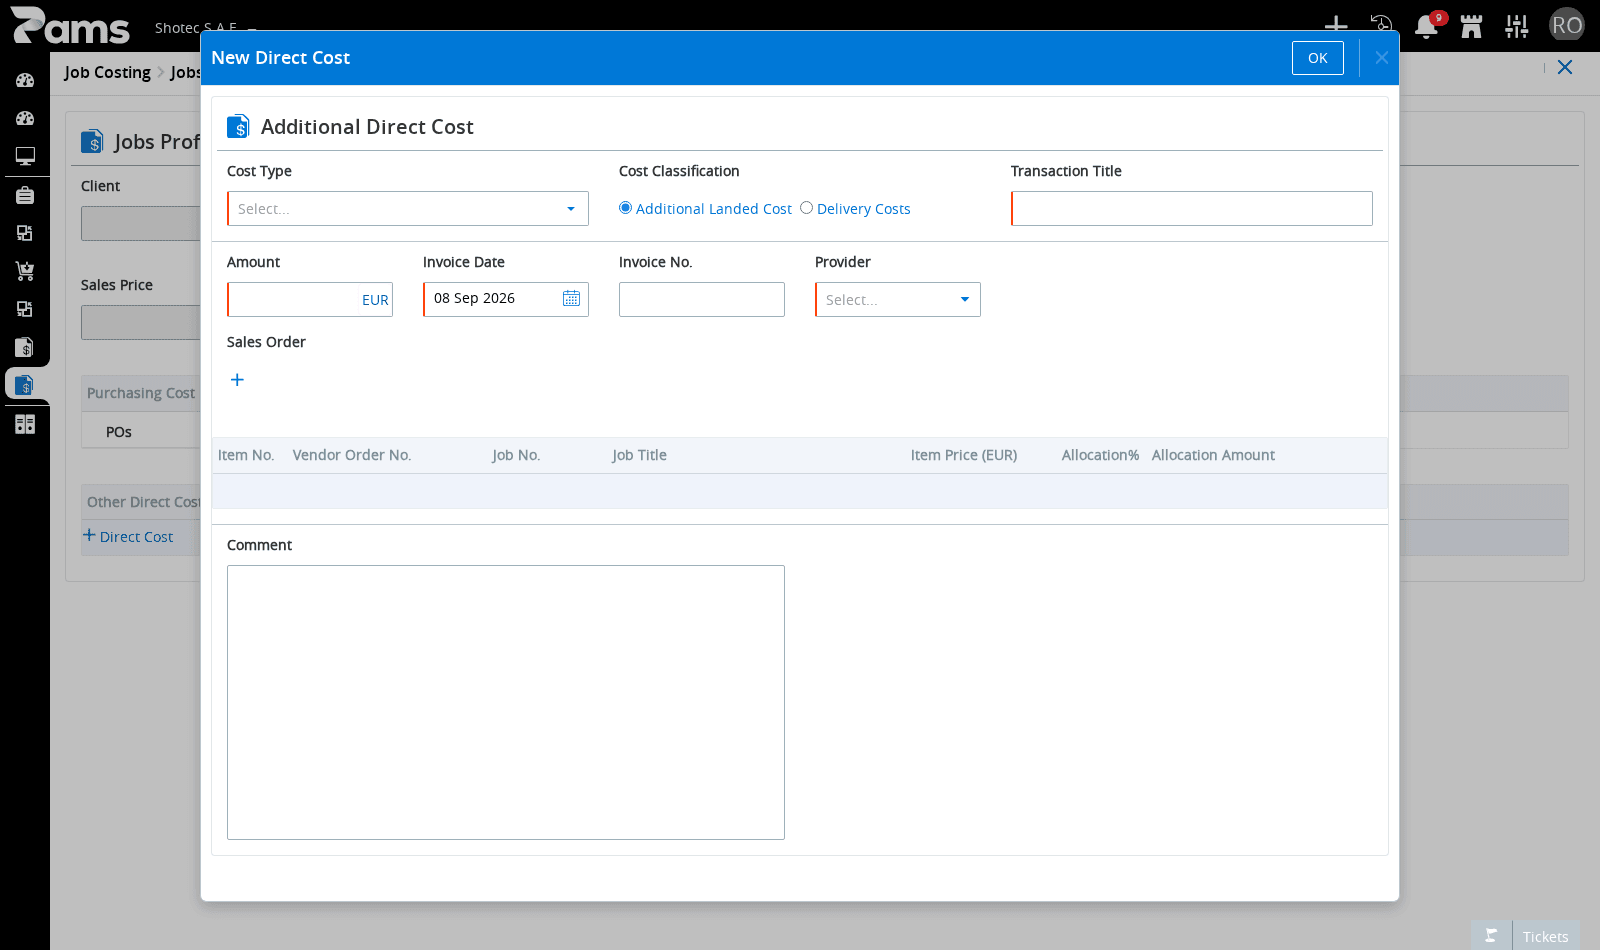Close the New Direct Cost dialog
The image size is (1600, 950).
tap(1381, 58)
